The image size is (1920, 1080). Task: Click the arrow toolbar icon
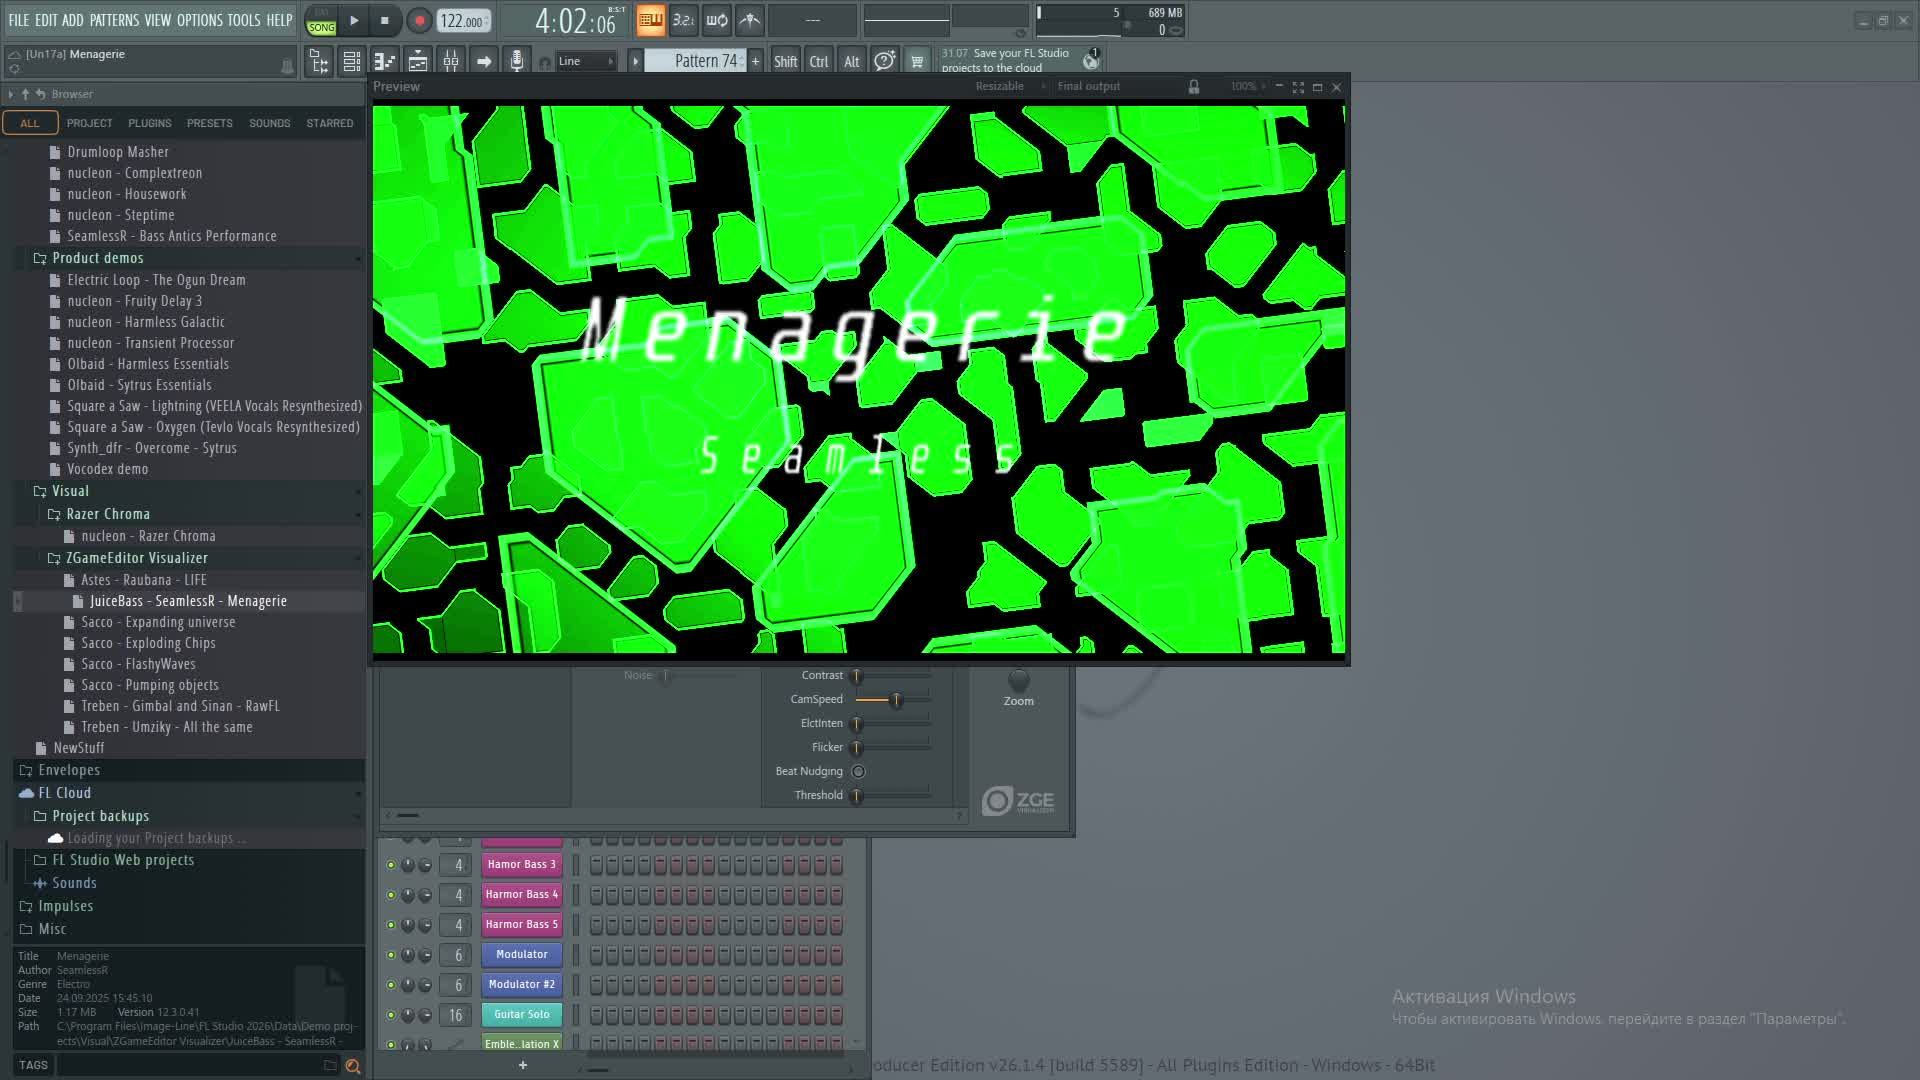[484, 61]
